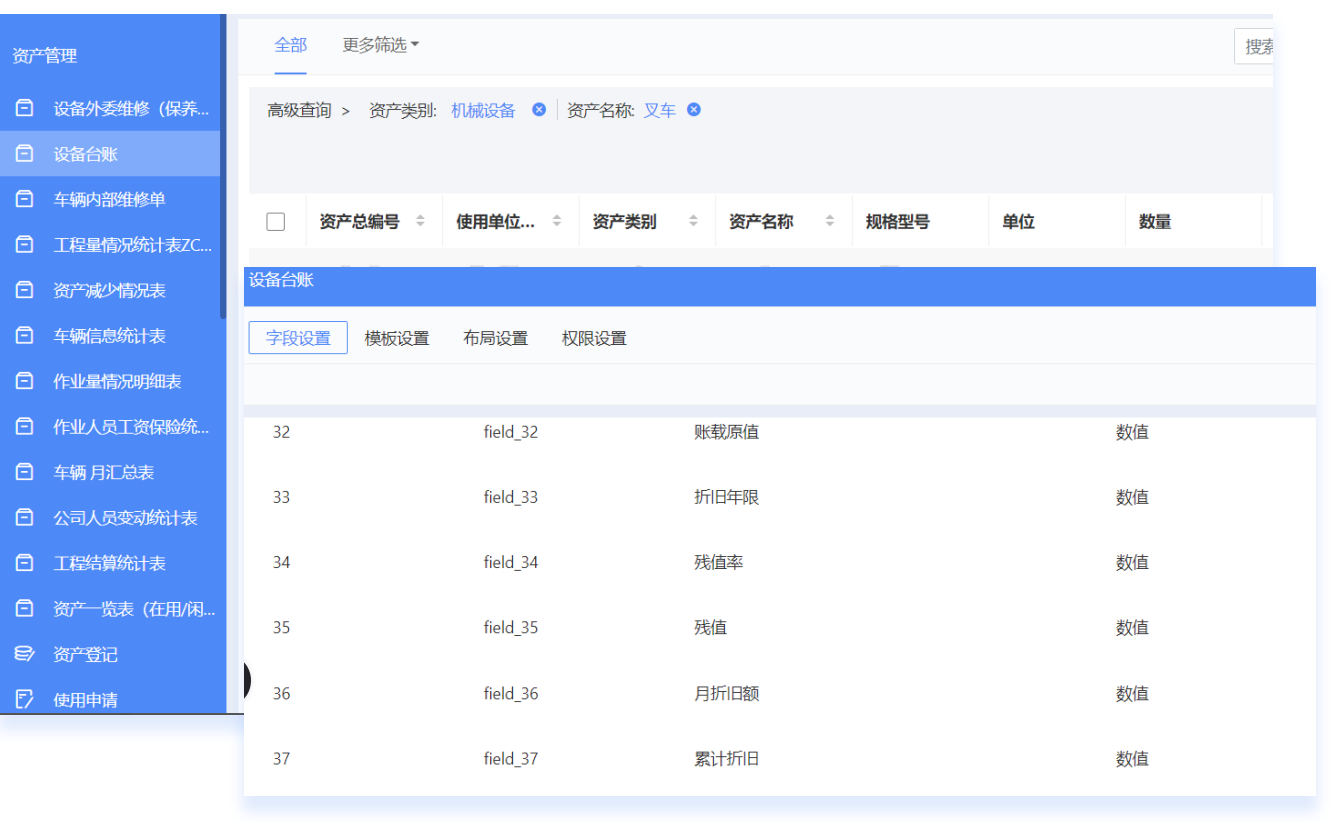The width and height of the screenshot is (1344, 822).
Task: Click the sidebar vertical scrollbar
Action: pyautogui.click(x=223, y=165)
